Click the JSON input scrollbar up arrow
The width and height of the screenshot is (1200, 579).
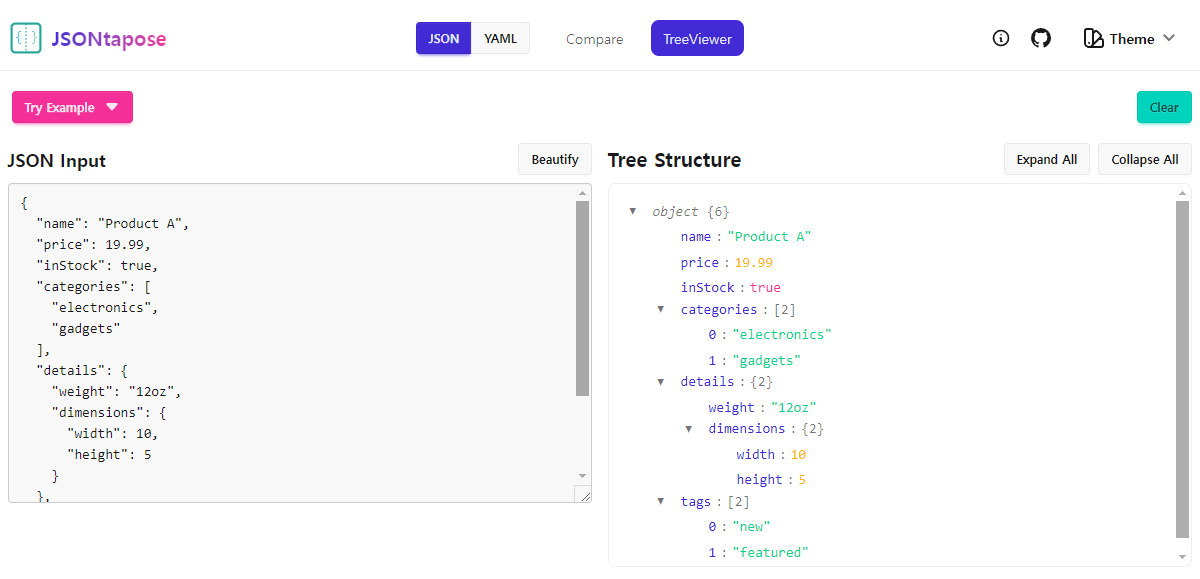[583, 192]
